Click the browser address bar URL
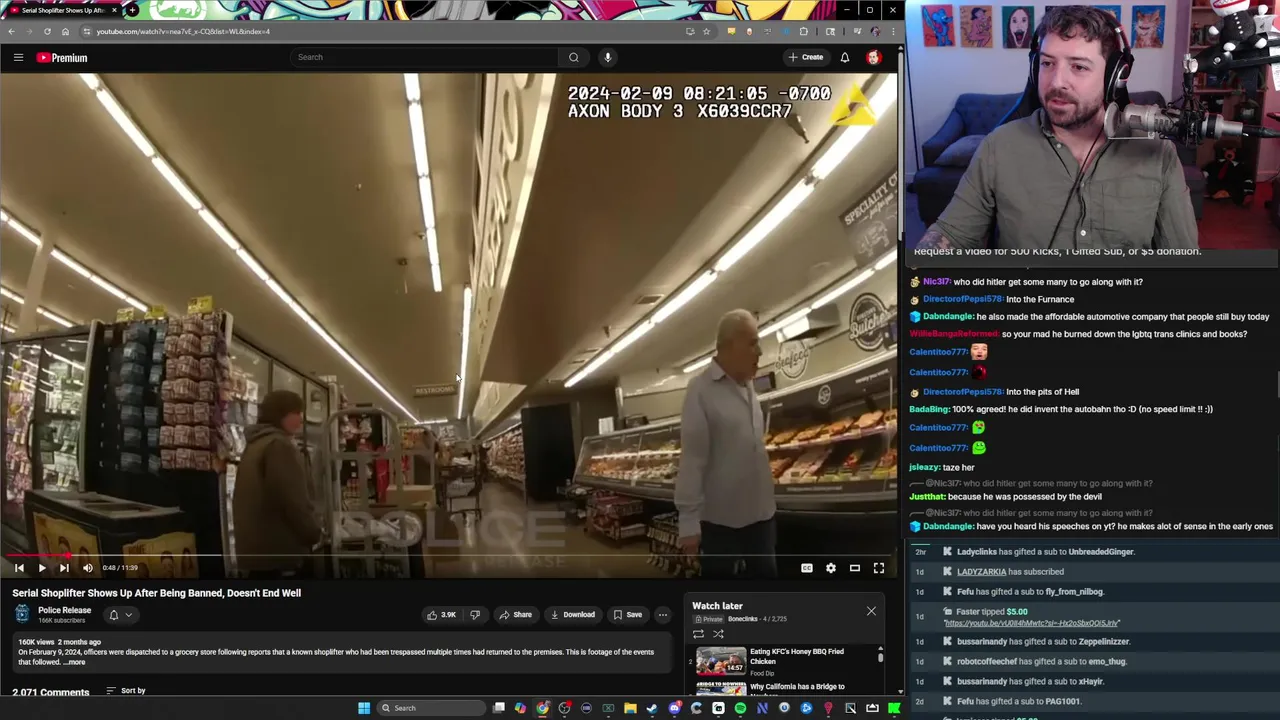The height and width of the screenshot is (720, 1280). pyautogui.click(x=183, y=31)
